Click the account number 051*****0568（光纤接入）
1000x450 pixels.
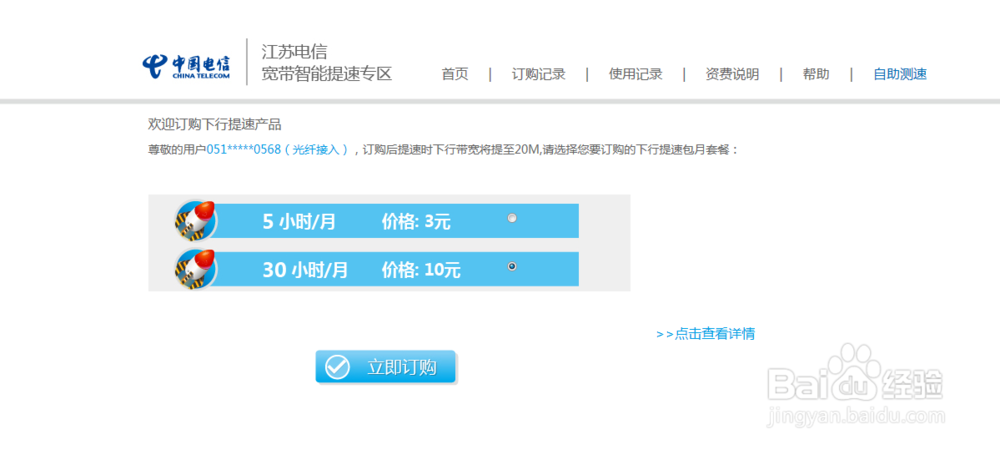coord(279,150)
